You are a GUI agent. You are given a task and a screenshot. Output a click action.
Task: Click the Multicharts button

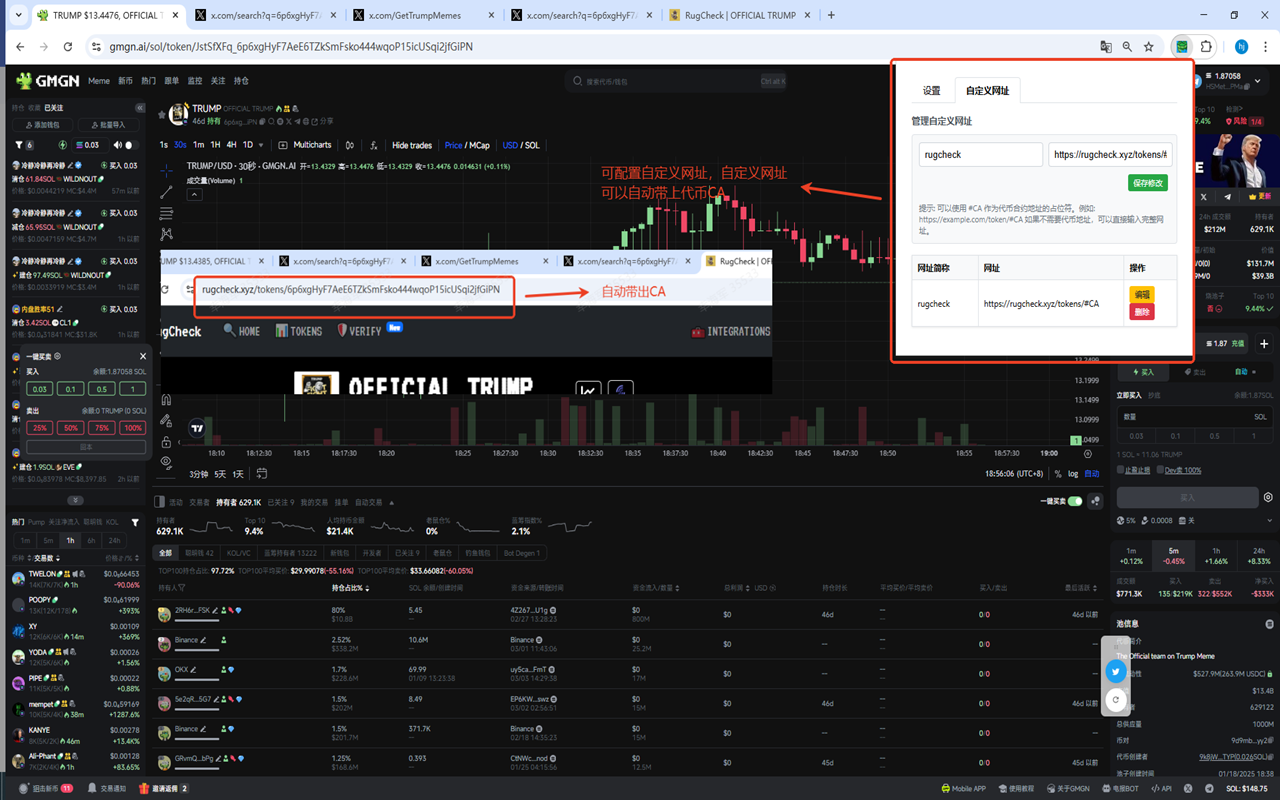pos(305,145)
